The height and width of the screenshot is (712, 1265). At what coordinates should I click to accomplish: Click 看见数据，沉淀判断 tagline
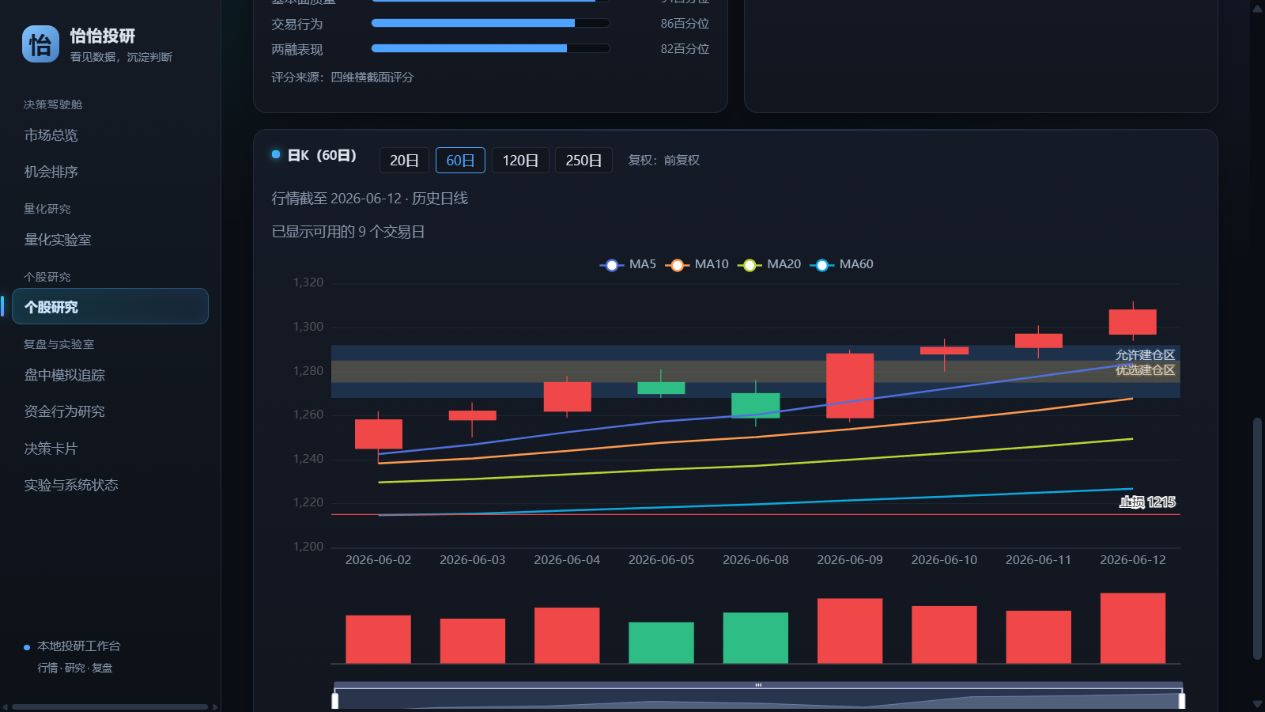(121, 57)
